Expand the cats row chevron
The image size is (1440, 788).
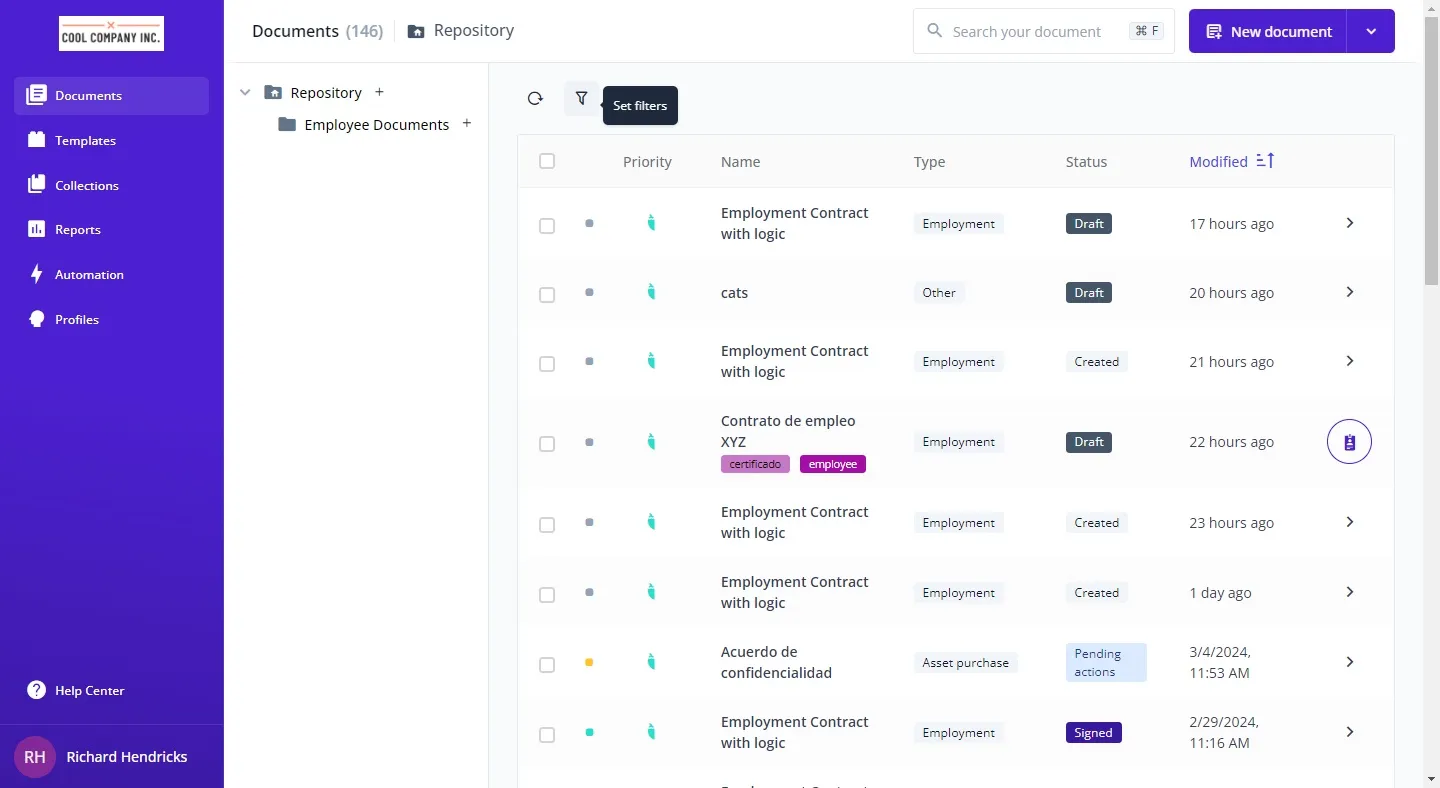(x=1349, y=292)
